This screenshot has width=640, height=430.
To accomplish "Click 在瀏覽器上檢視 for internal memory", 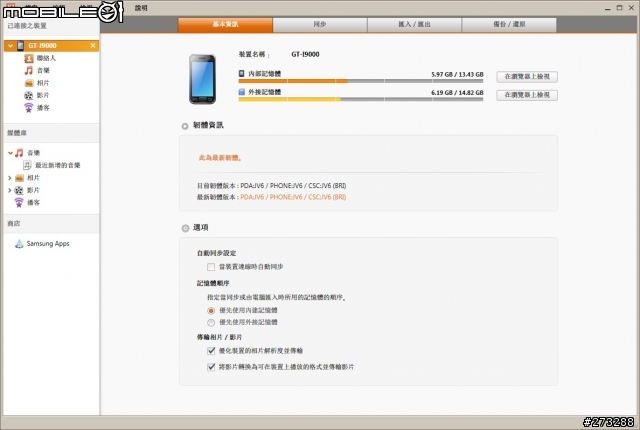I will pyautogui.click(x=527, y=77).
